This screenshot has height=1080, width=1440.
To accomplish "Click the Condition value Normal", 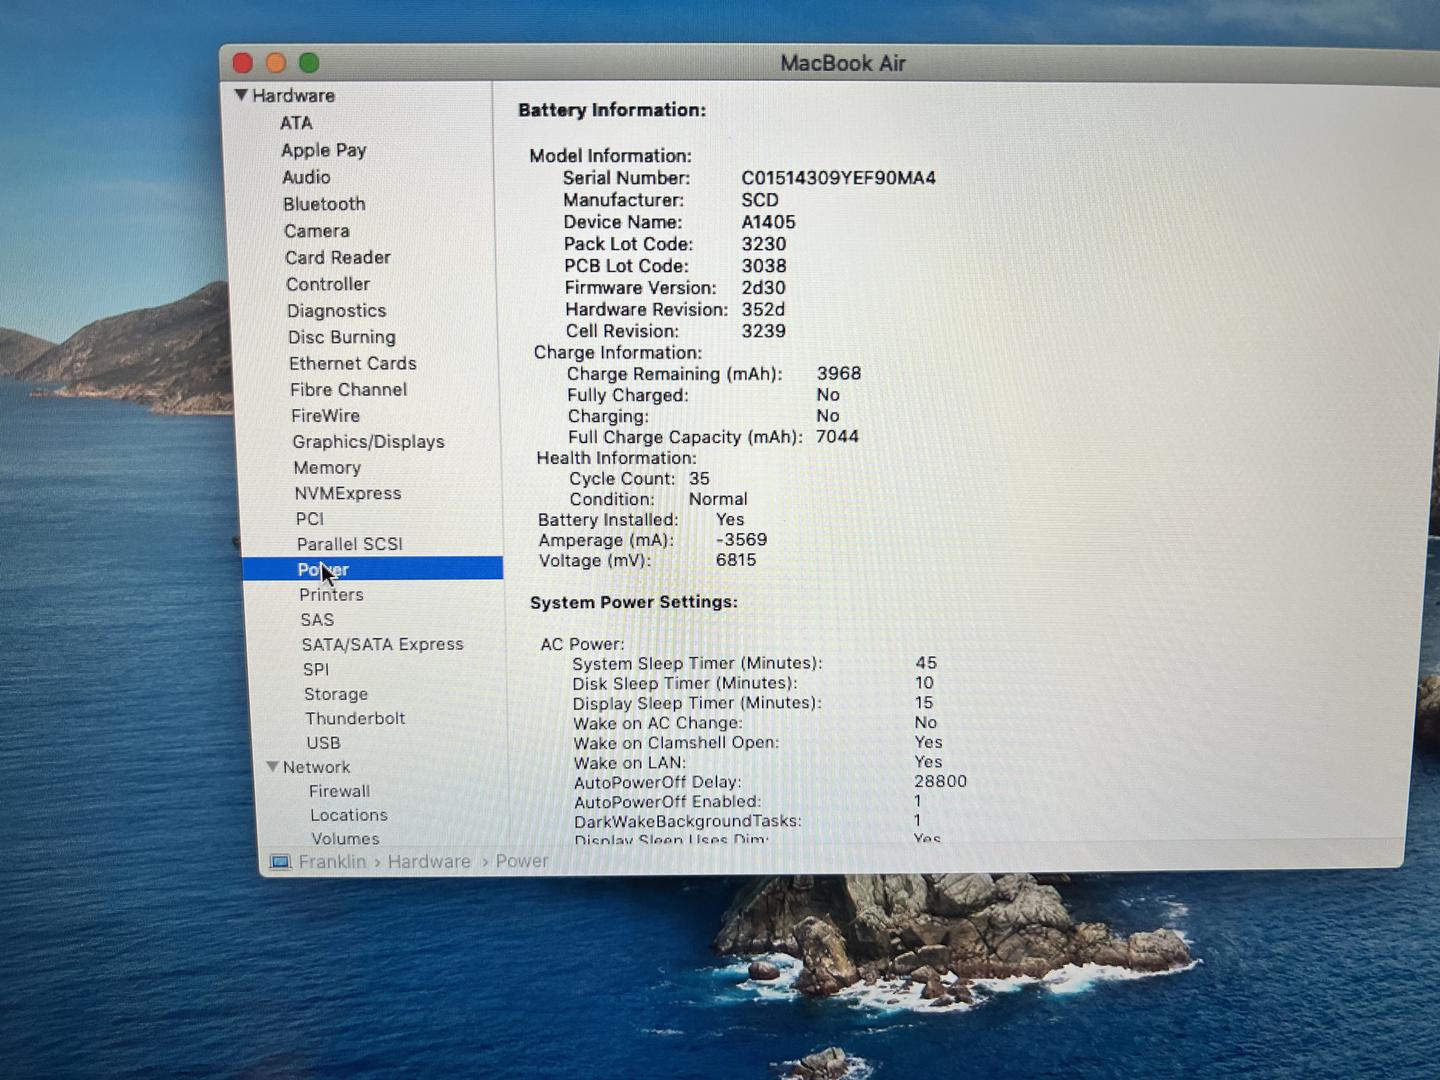I will (718, 499).
